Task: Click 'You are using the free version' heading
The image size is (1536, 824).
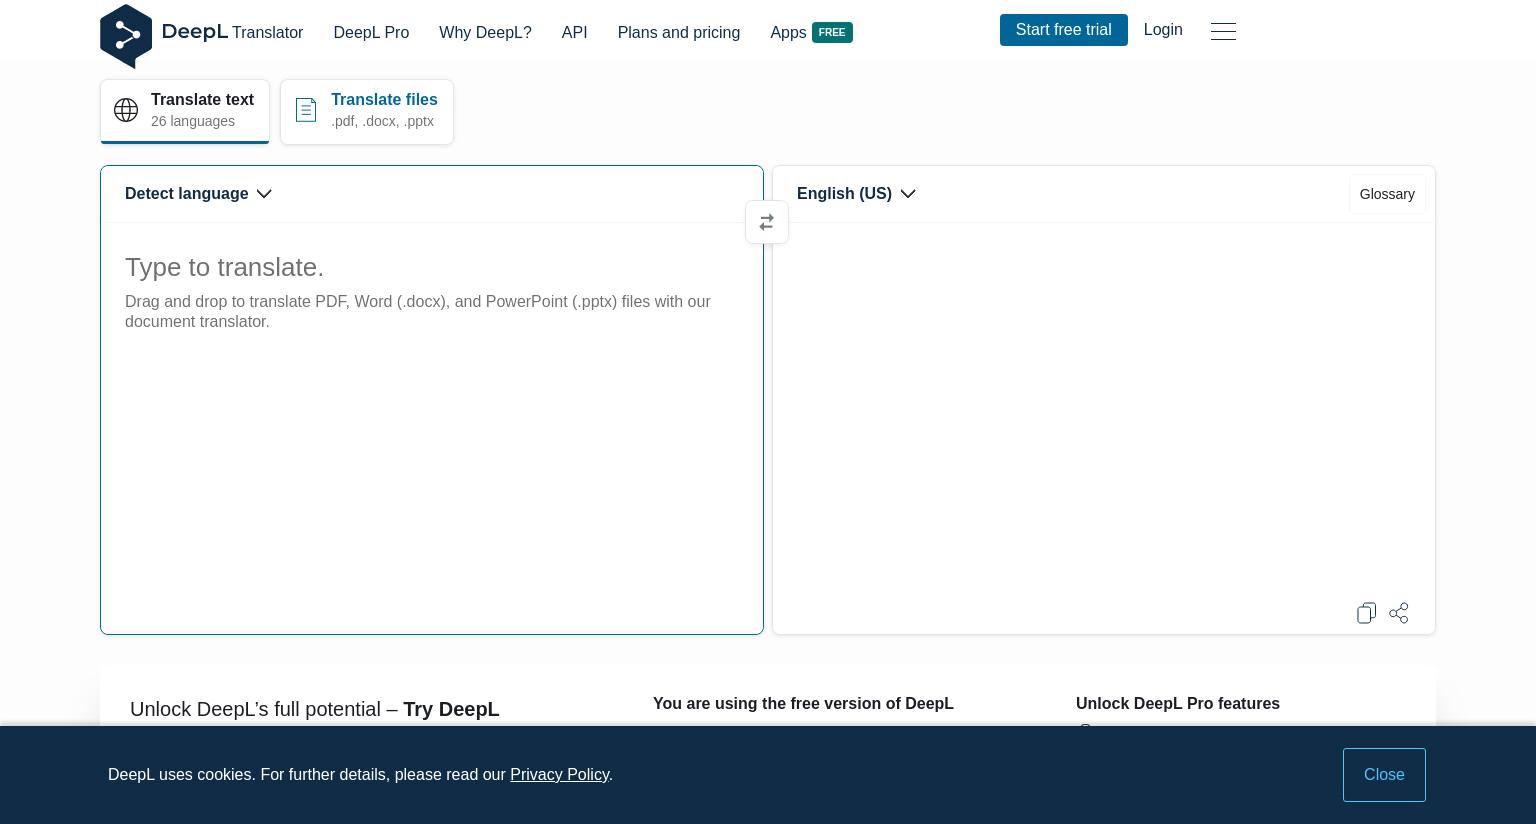Action: coord(803,704)
